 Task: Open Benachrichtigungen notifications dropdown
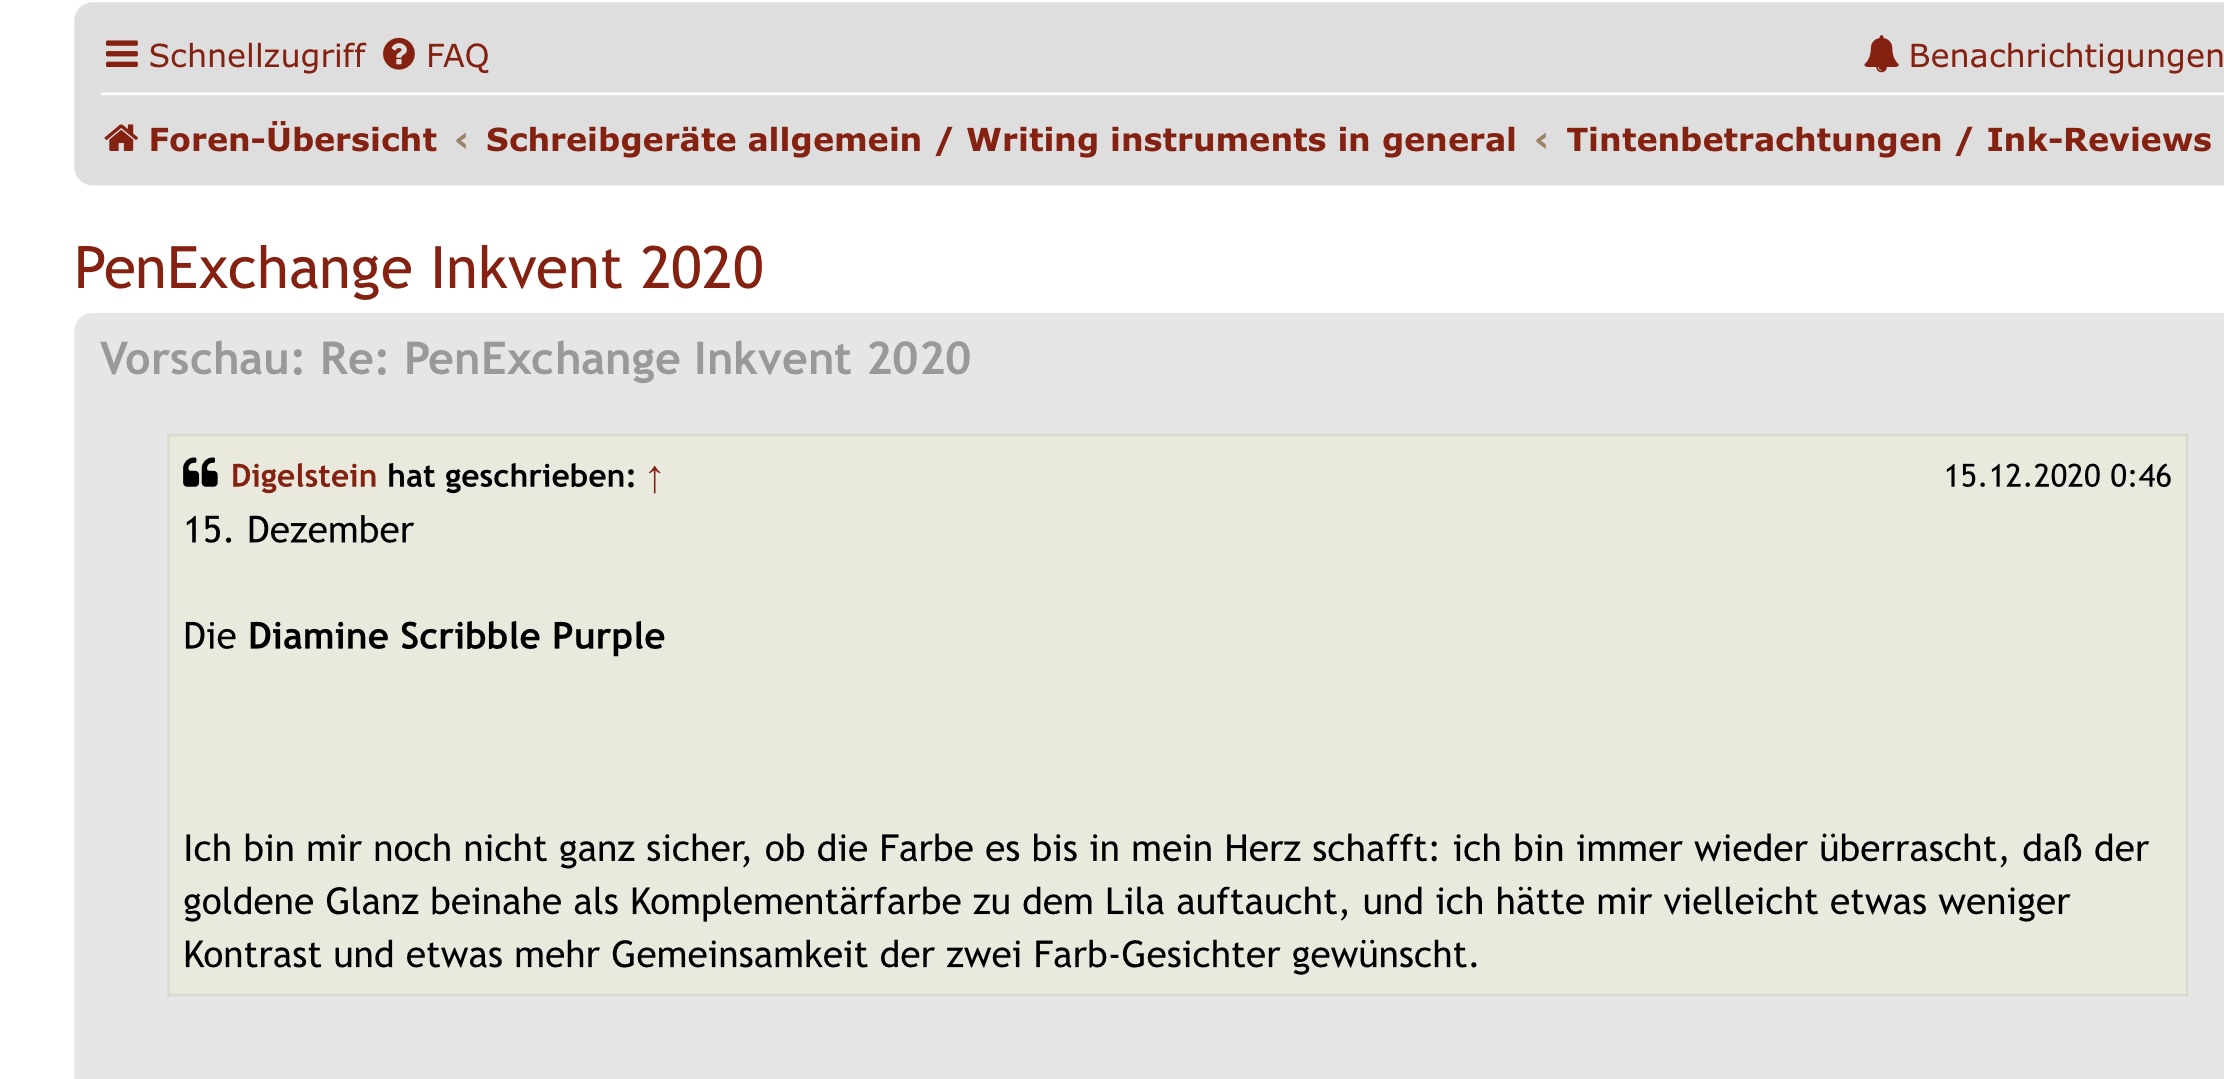2043,55
